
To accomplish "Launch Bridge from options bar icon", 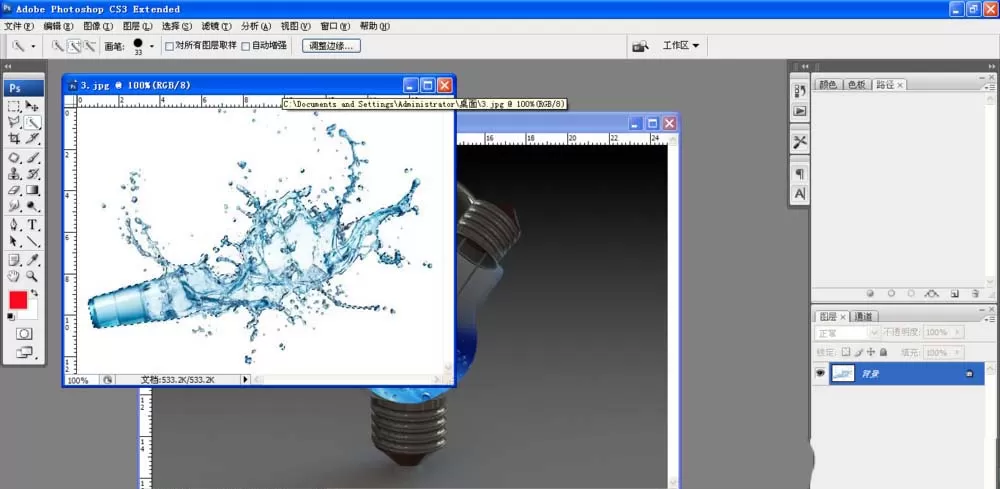I will (x=640, y=46).
